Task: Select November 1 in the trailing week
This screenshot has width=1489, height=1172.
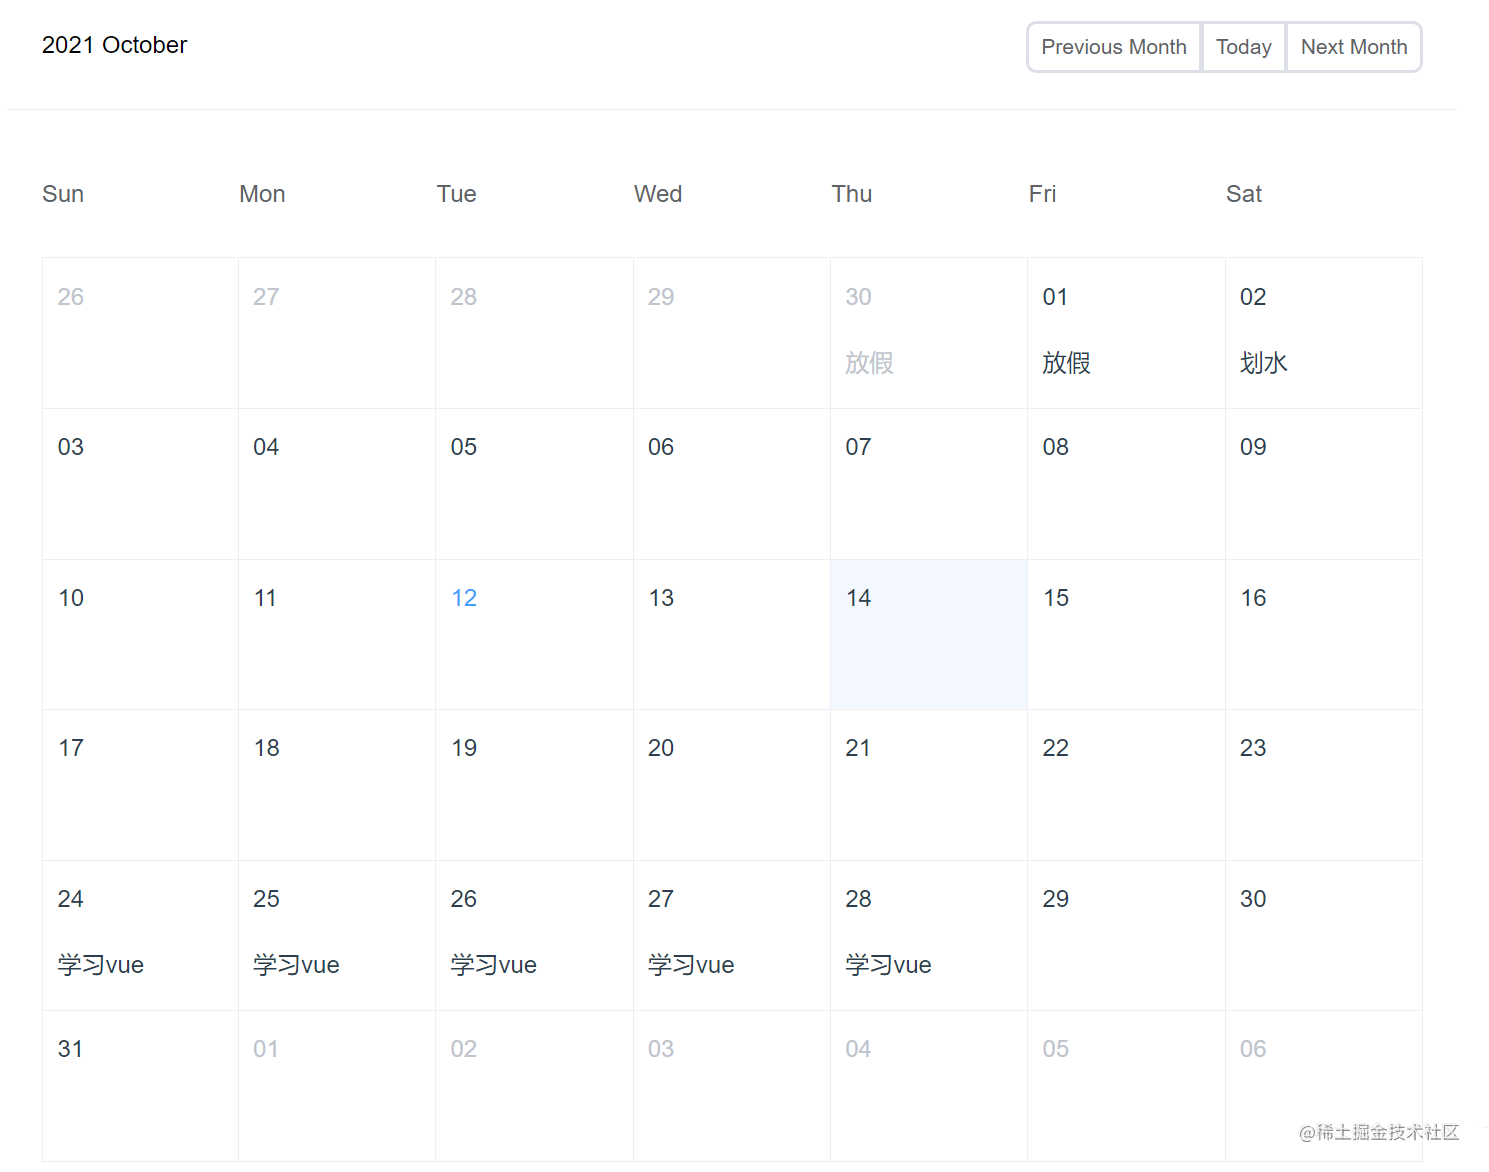Action: tap(337, 1085)
